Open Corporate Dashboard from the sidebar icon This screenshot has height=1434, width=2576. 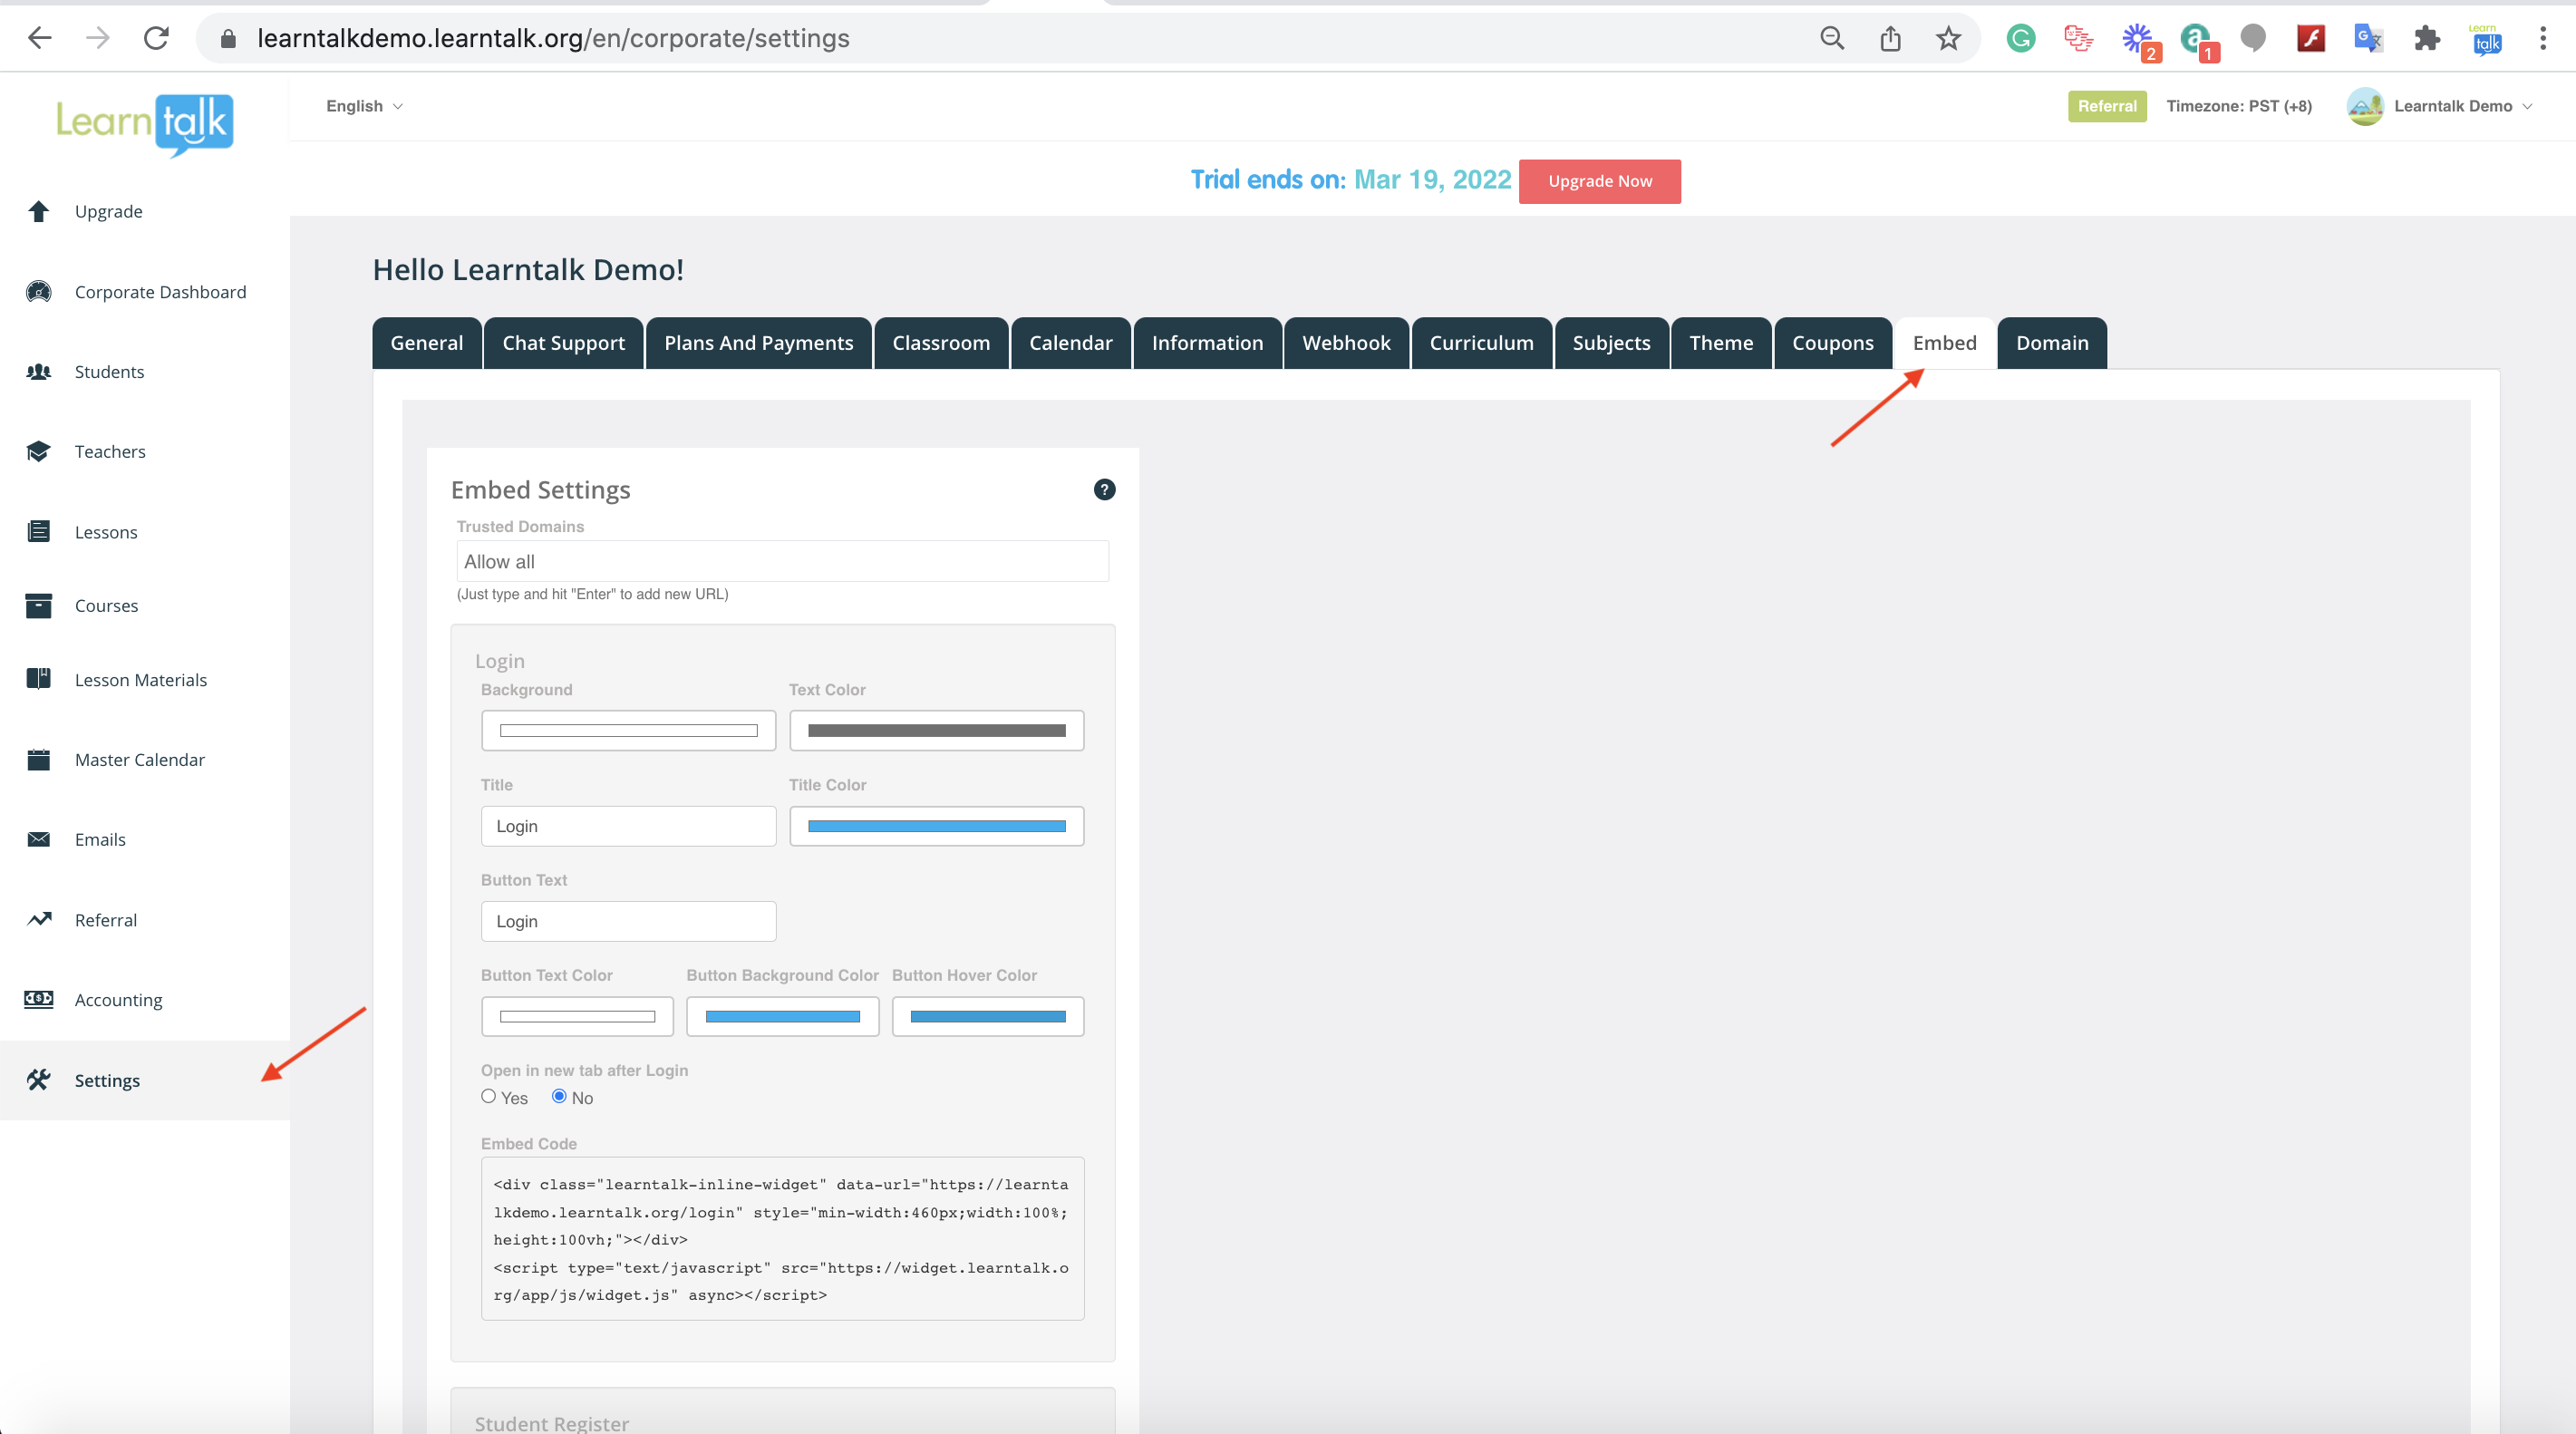point(39,291)
